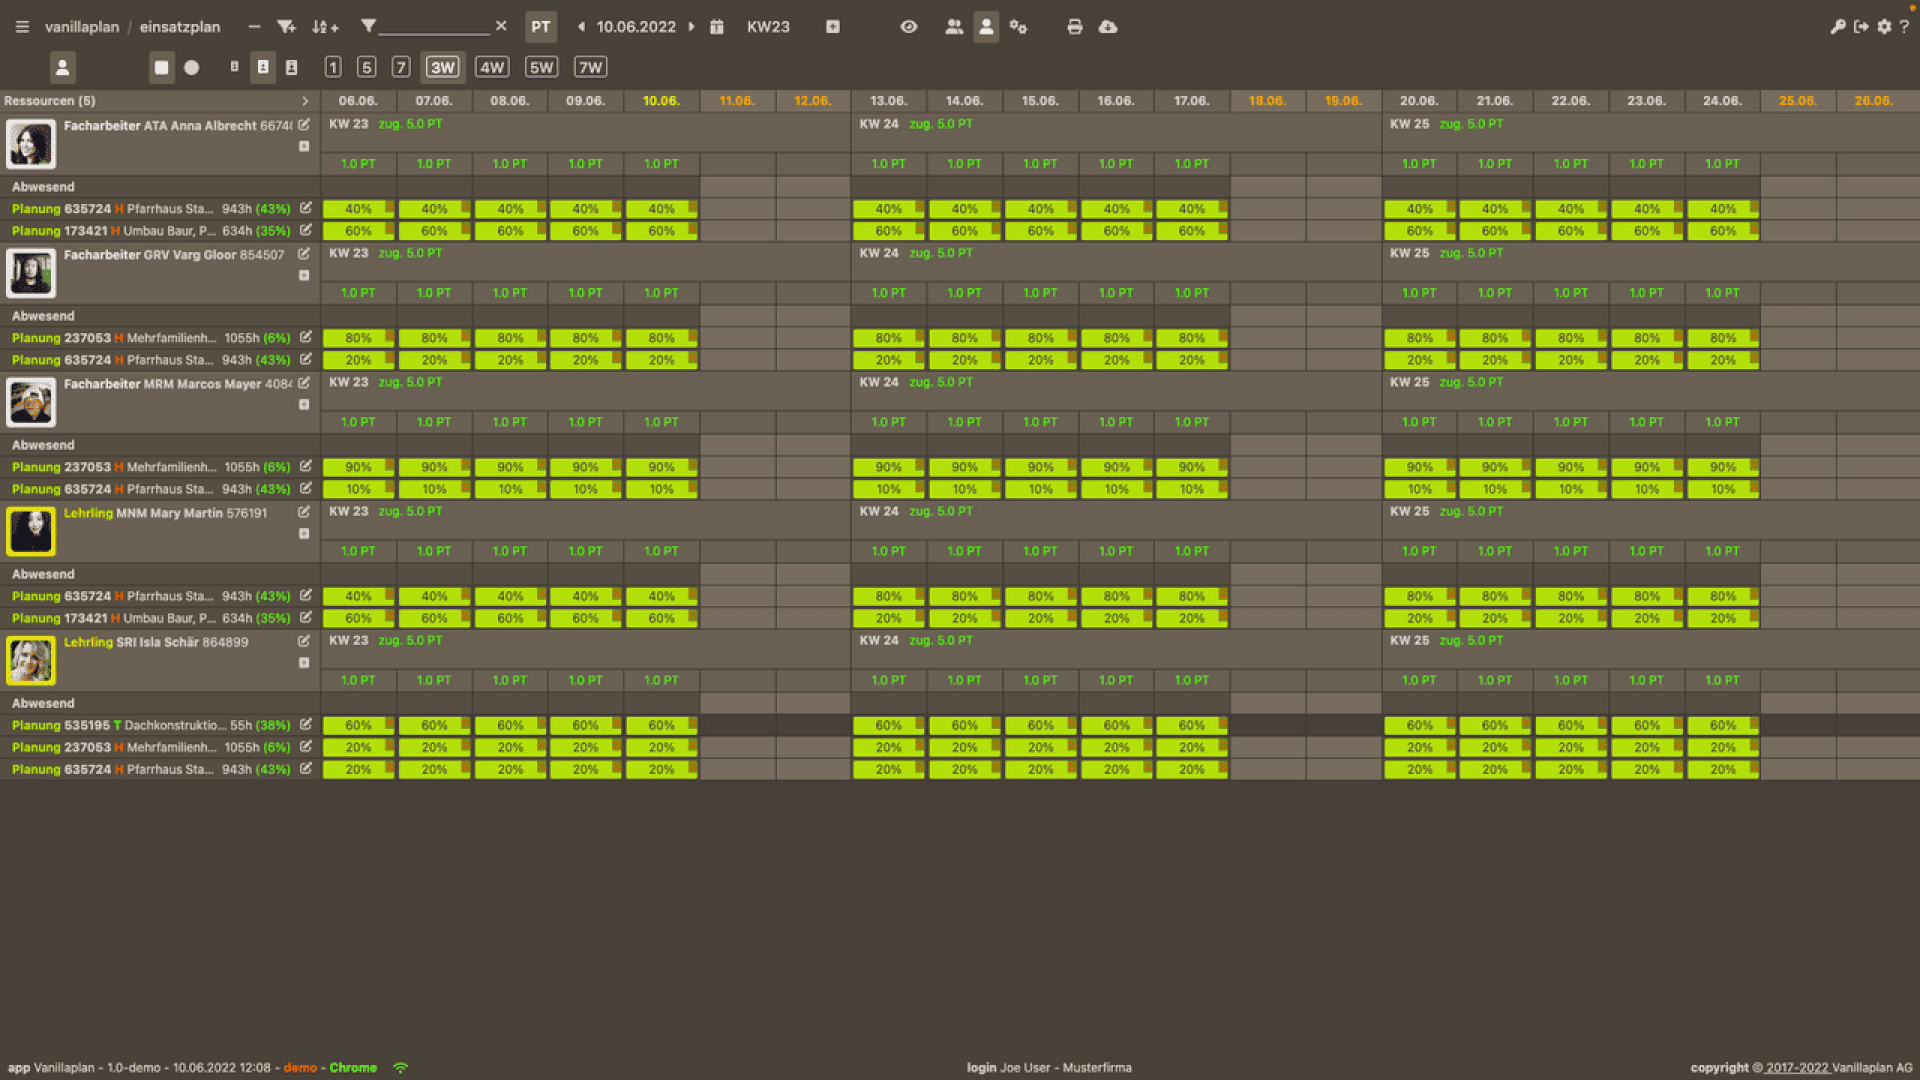The image size is (1920, 1080).
Task: Open help with question mark icon
Action: point(1905,27)
